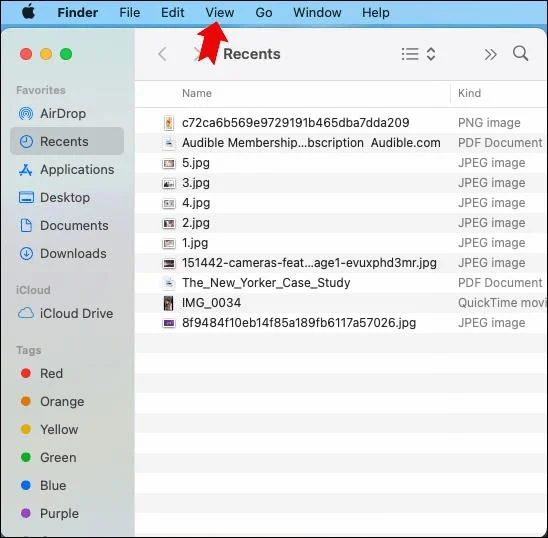Click the 151442-cameras file thumbnail
548x538 pixels.
click(x=168, y=263)
